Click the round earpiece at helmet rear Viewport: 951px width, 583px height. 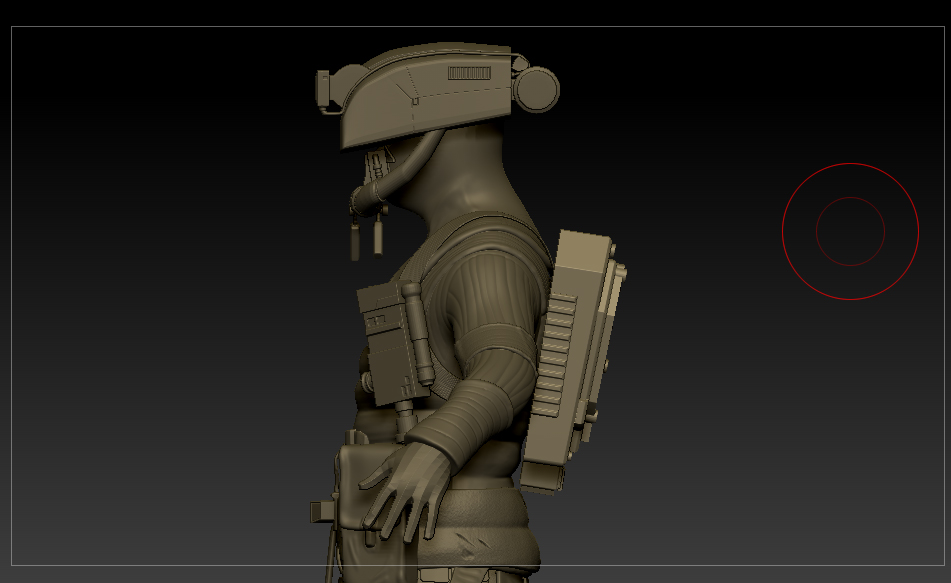pos(537,89)
